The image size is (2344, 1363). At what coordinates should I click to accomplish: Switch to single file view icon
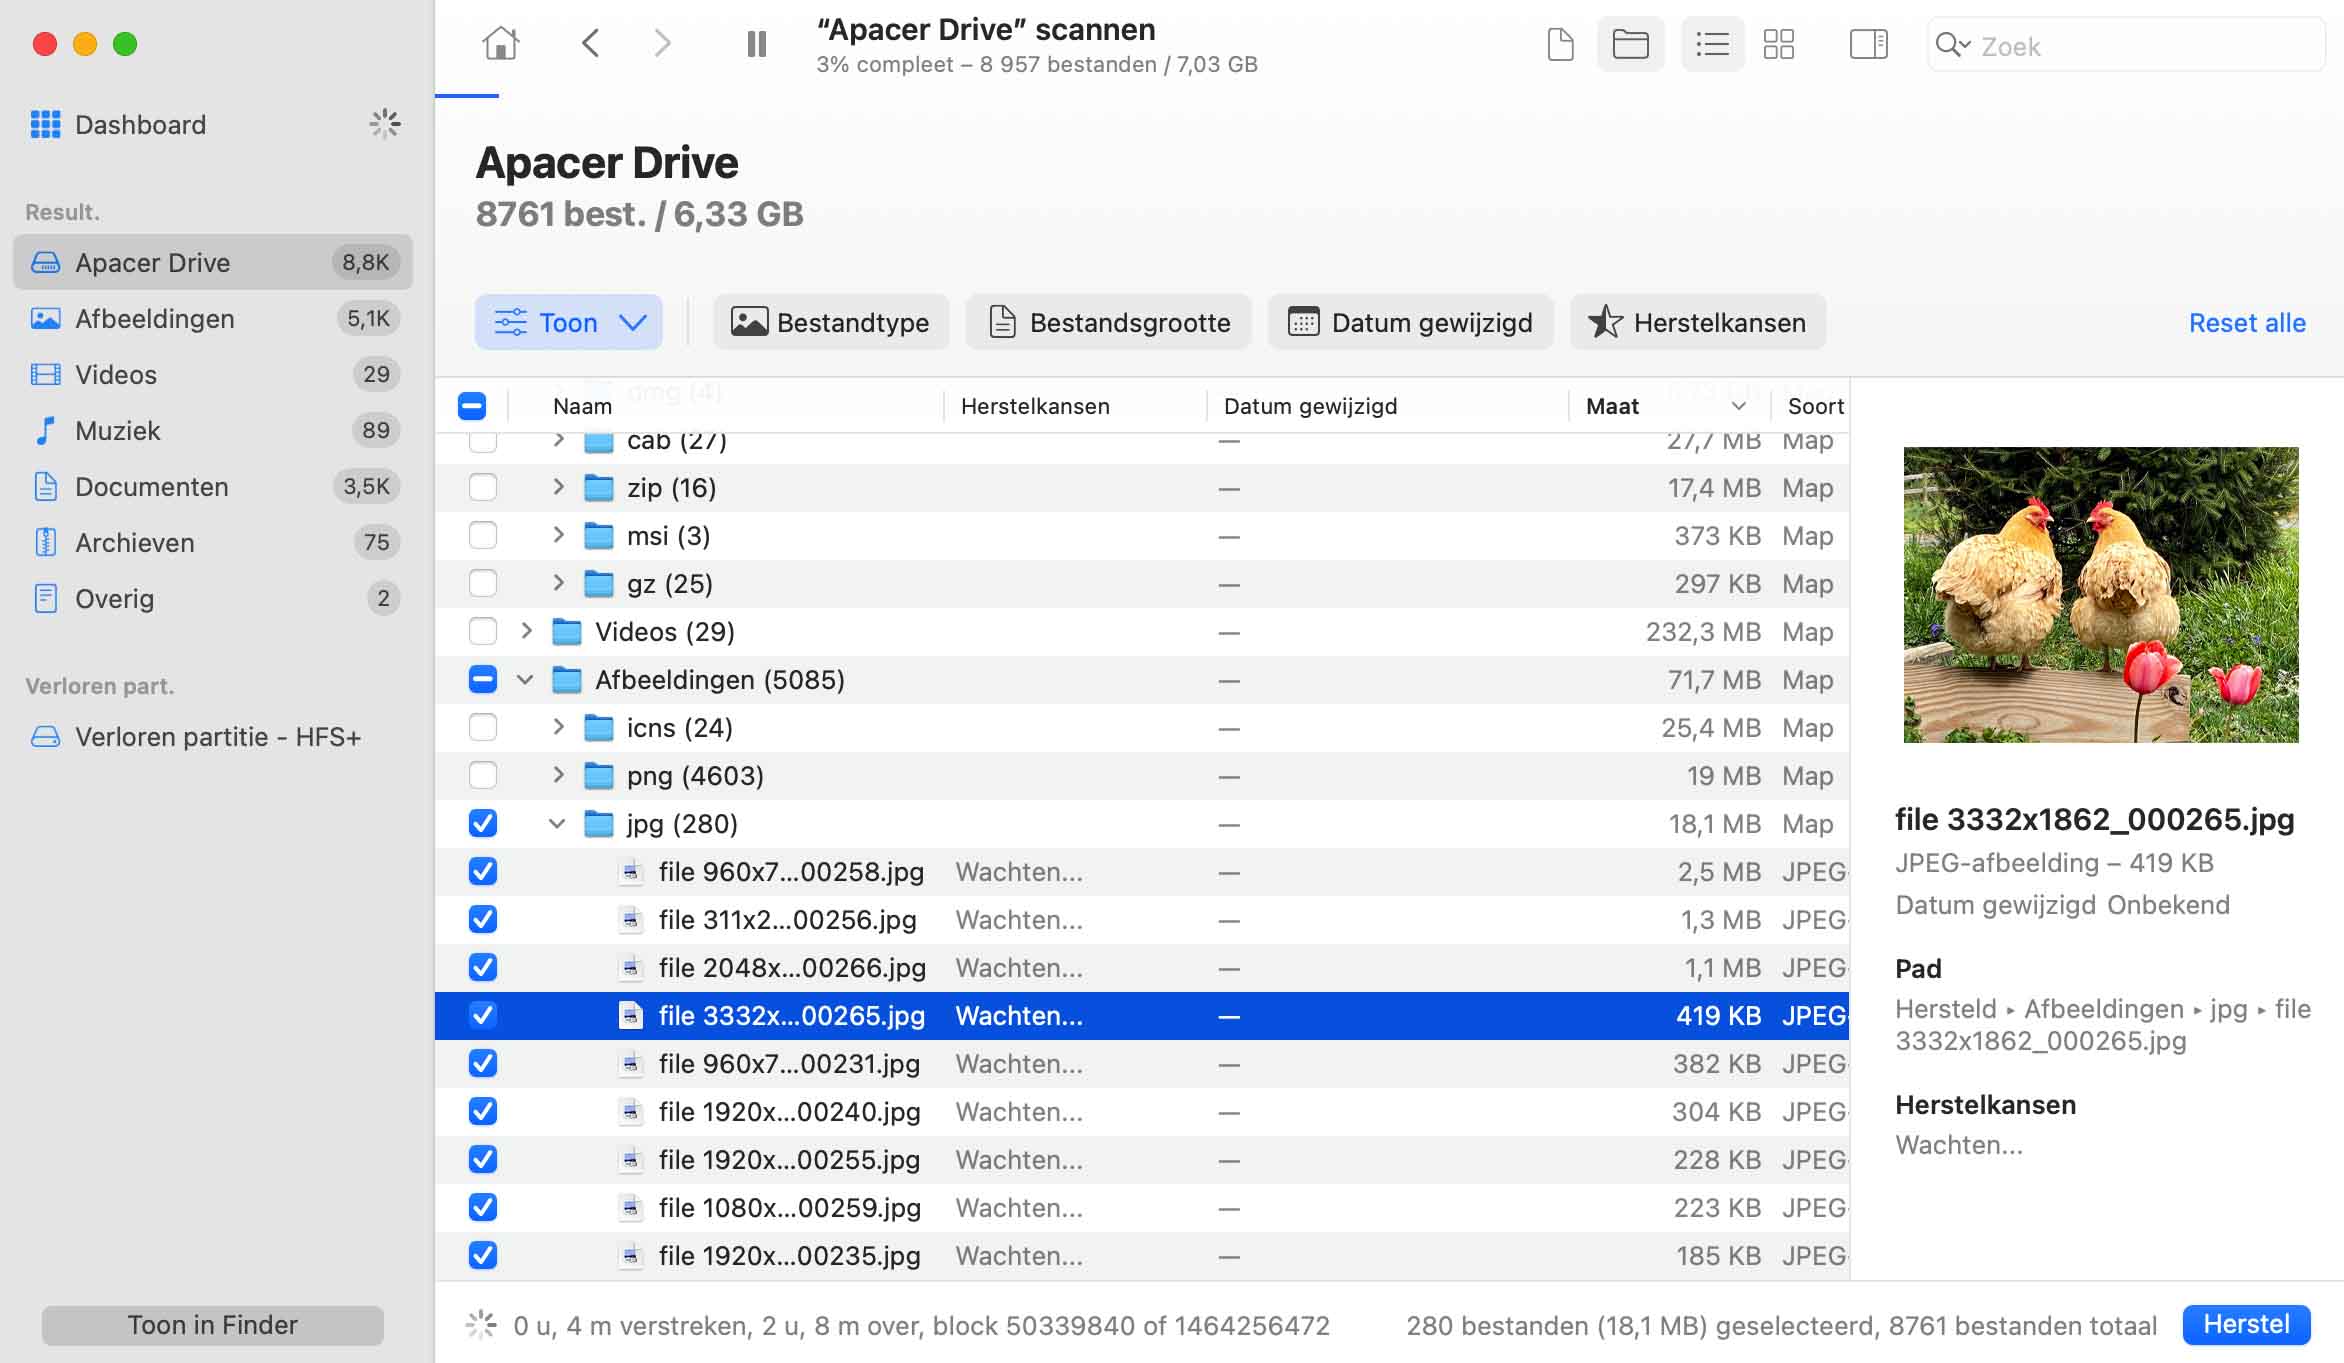1560,45
